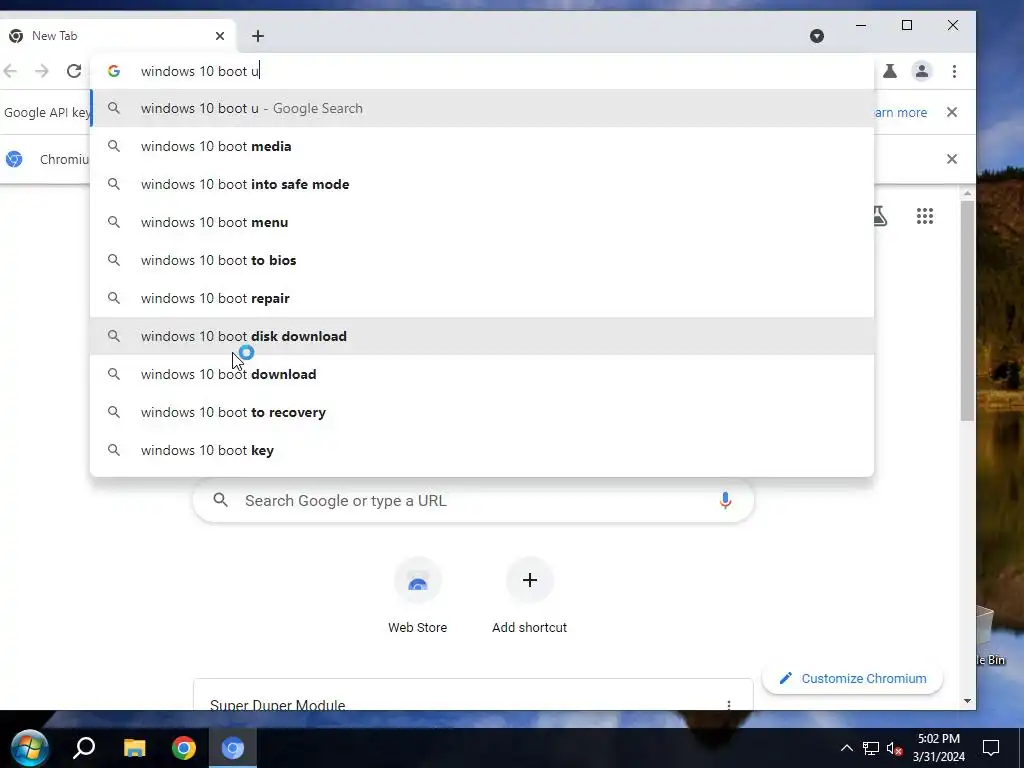Click the Add shortcut tile
Image resolution: width=1024 pixels, height=768 pixels.
pyautogui.click(x=530, y=596)
